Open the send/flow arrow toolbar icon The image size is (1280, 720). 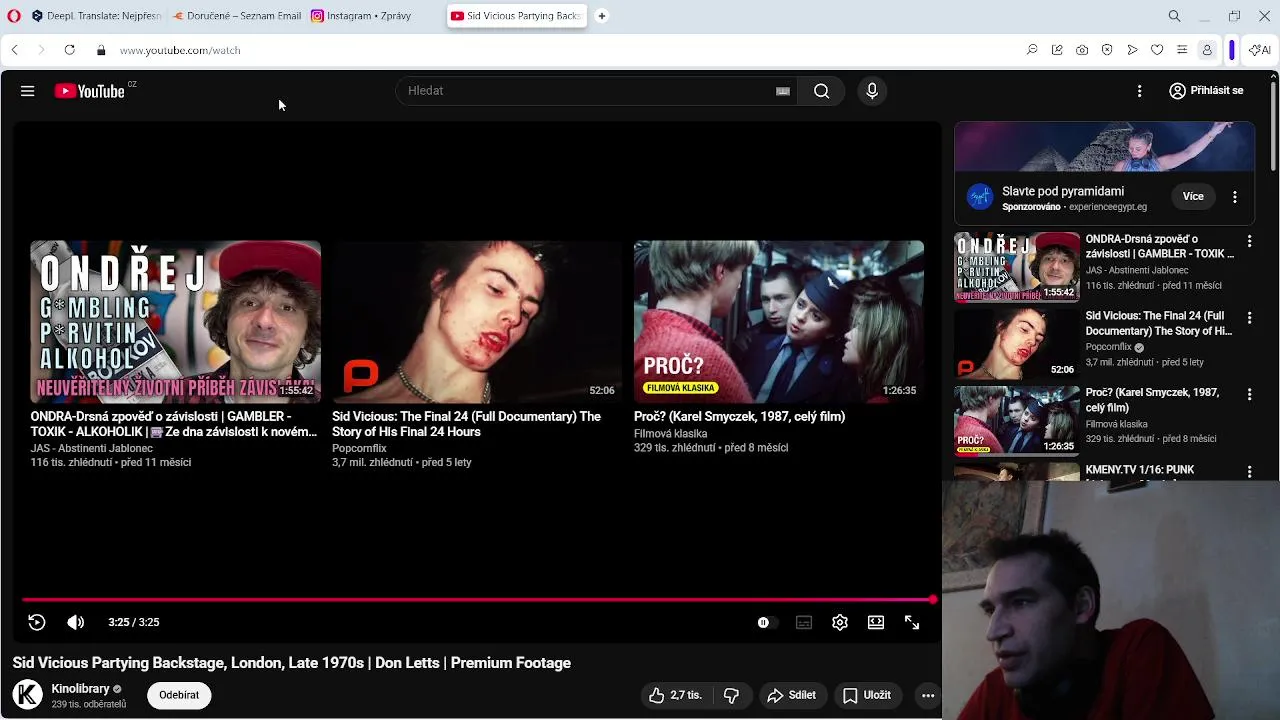[x=1132, y=50]
